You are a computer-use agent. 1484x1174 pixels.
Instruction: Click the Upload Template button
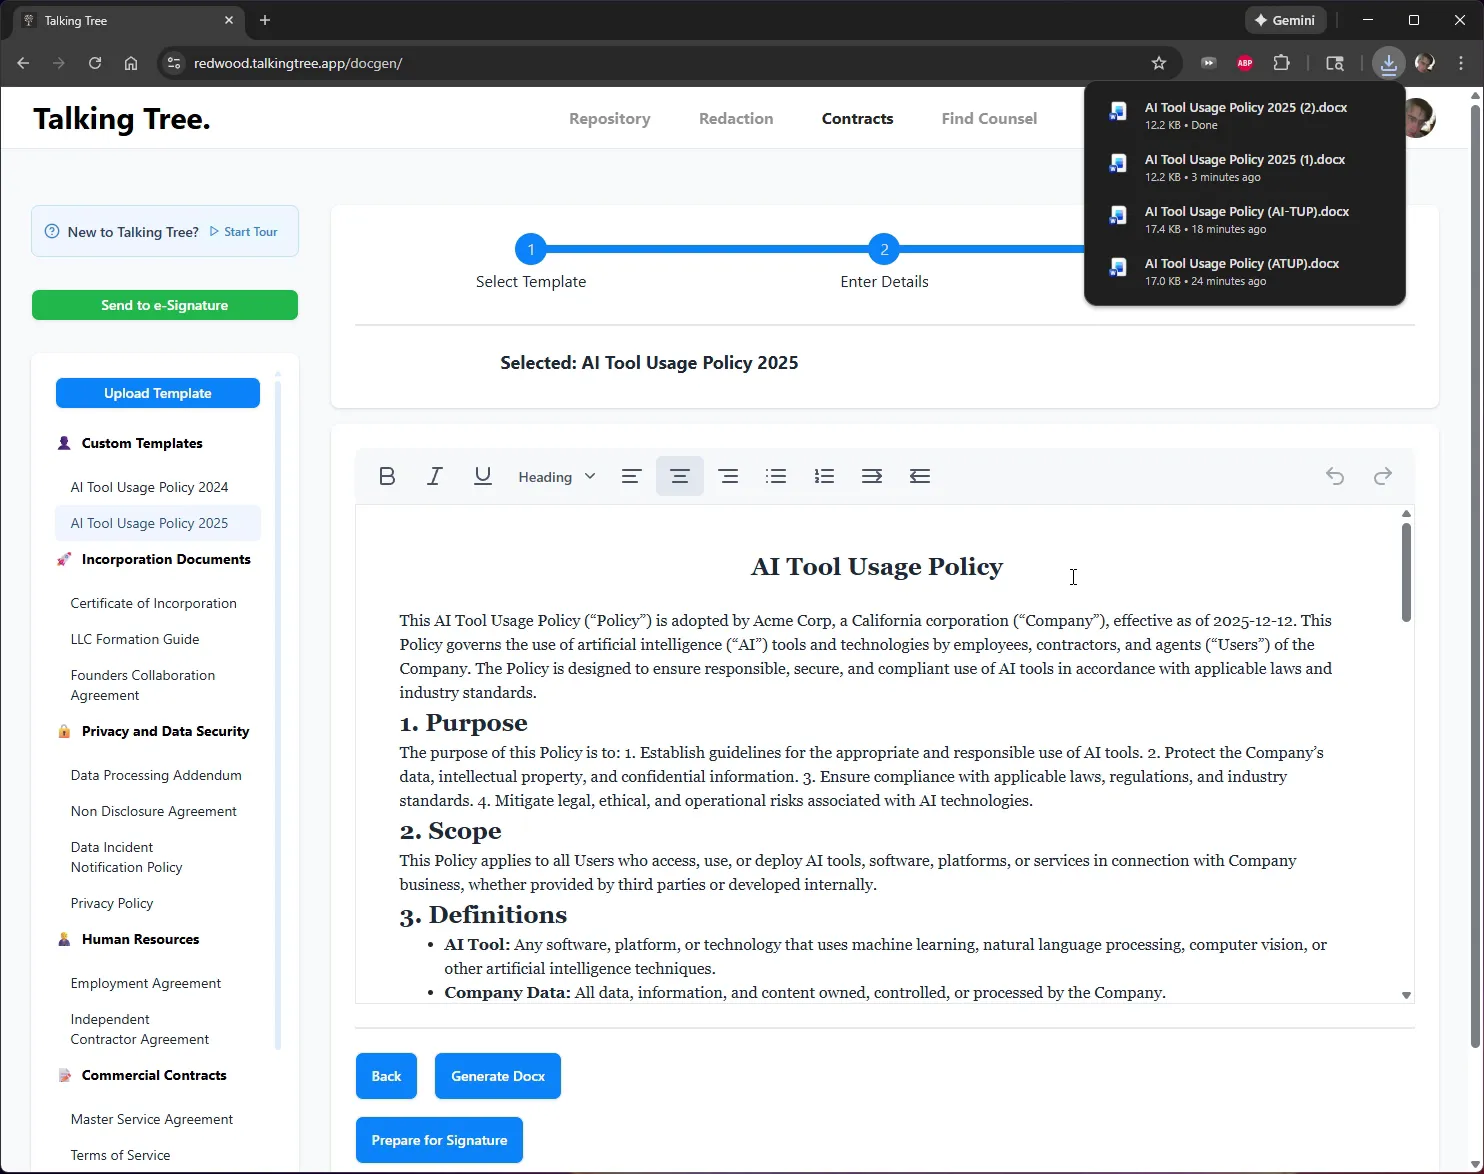158,393
